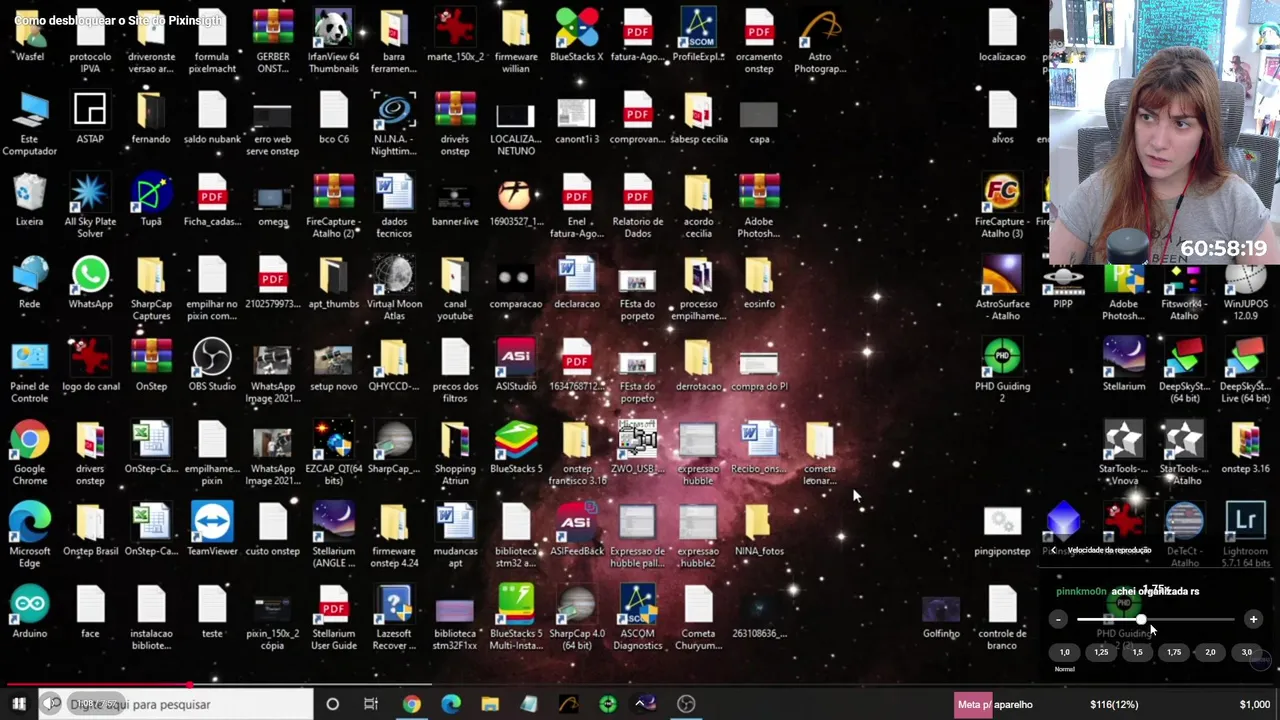The width and height of the screenshot is (1280, 720).
Task: Open the ASTAP desktop icon
Action: click(x=90, y=118)
